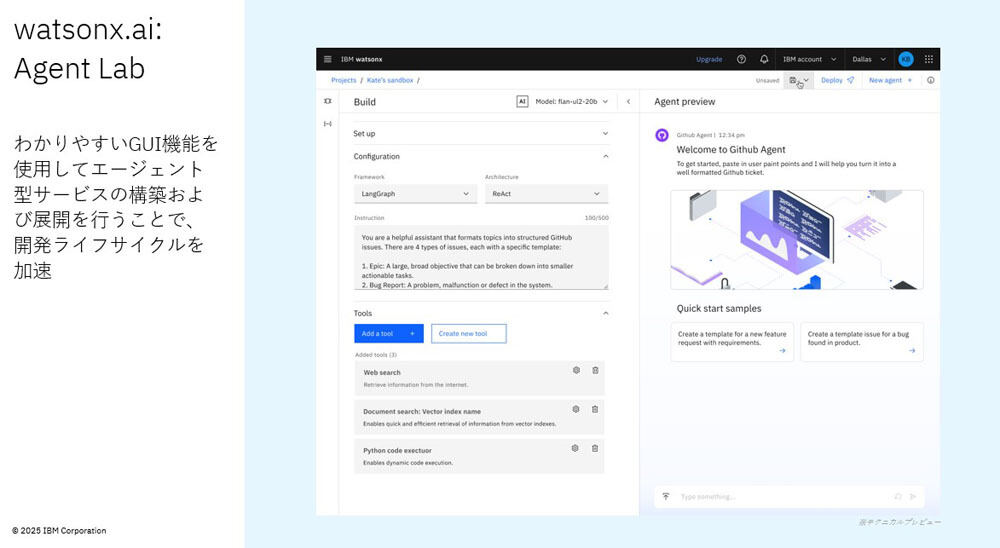Click the Github Agent welcome illustration
The height and width of the screenshot is (548, 1000).
797,239
